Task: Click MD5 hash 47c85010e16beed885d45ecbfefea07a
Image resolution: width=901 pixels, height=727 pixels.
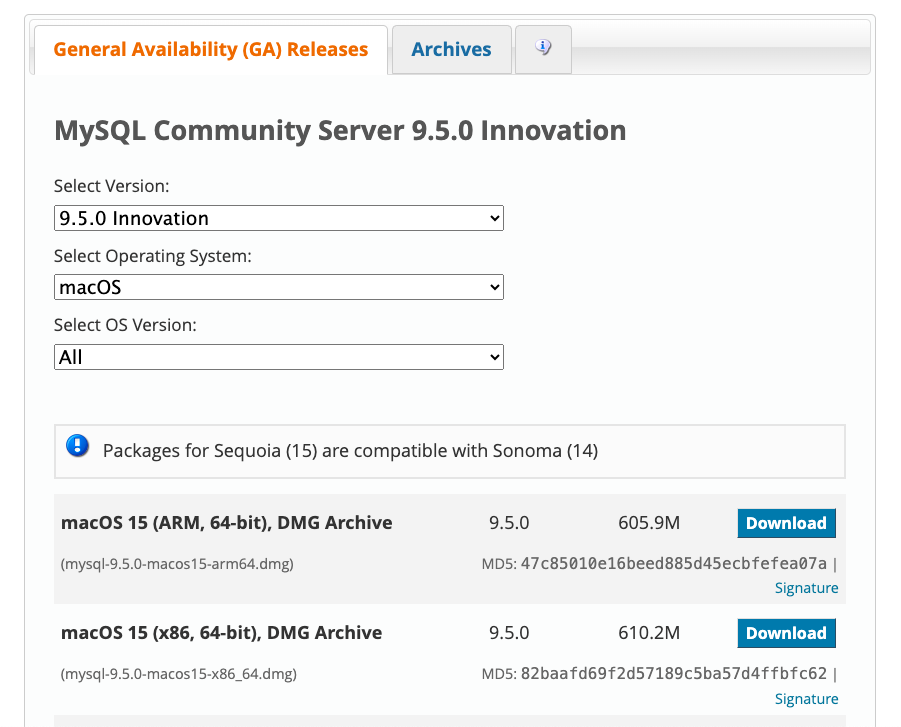Action: (x=673, y=563)
